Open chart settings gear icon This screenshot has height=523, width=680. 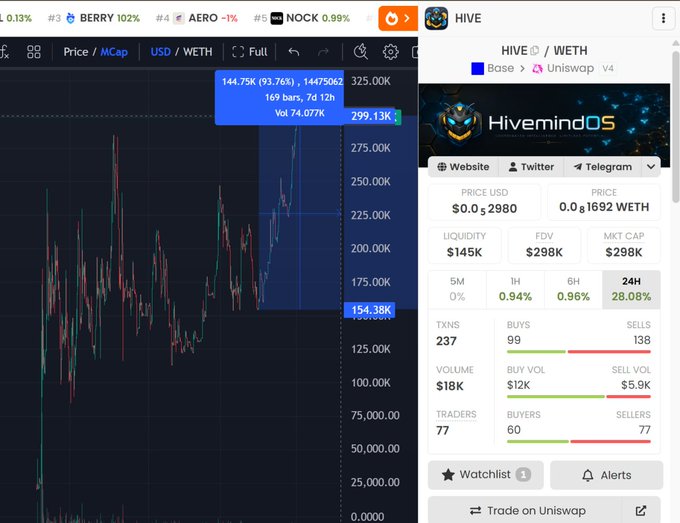(390, 52)
